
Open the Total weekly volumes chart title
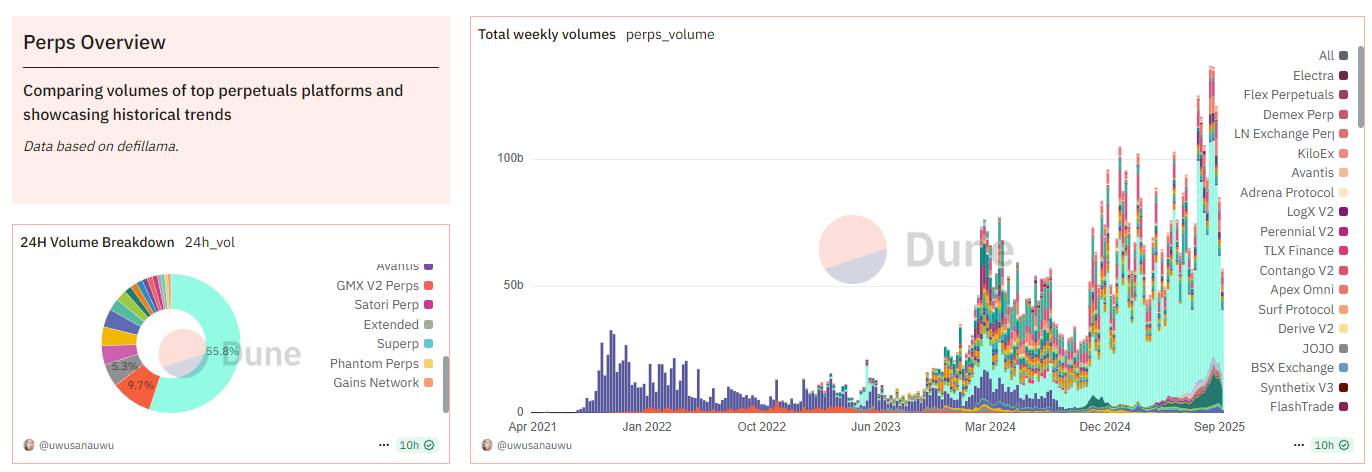[547, 34]
